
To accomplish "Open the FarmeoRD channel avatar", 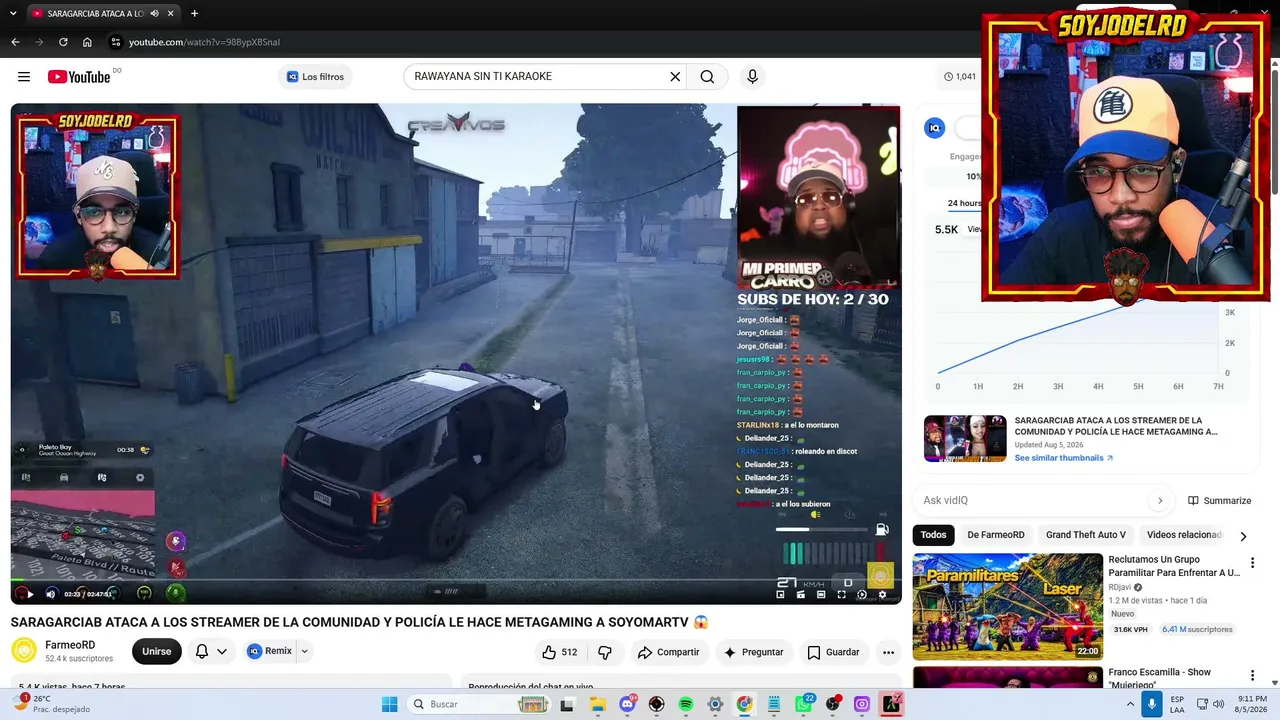I will (x=24, y=651).
